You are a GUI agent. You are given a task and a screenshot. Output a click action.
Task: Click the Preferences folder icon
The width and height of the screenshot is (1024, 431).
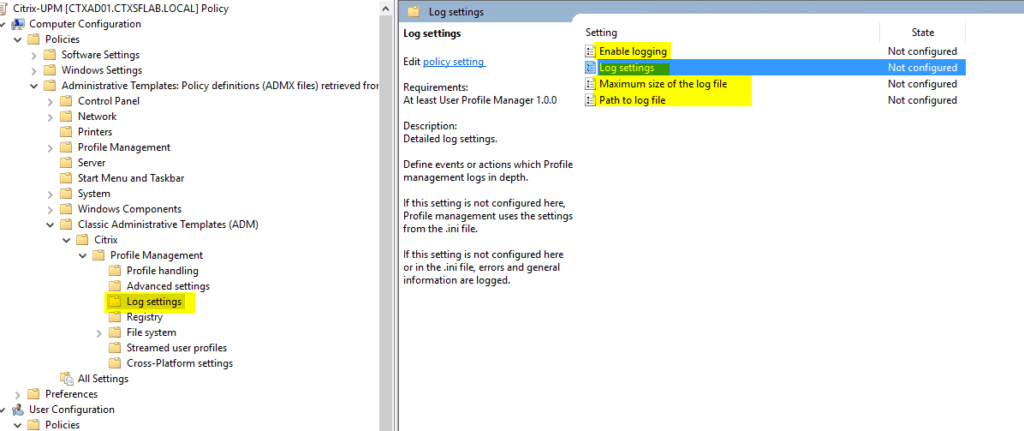[x=33, y=394]
